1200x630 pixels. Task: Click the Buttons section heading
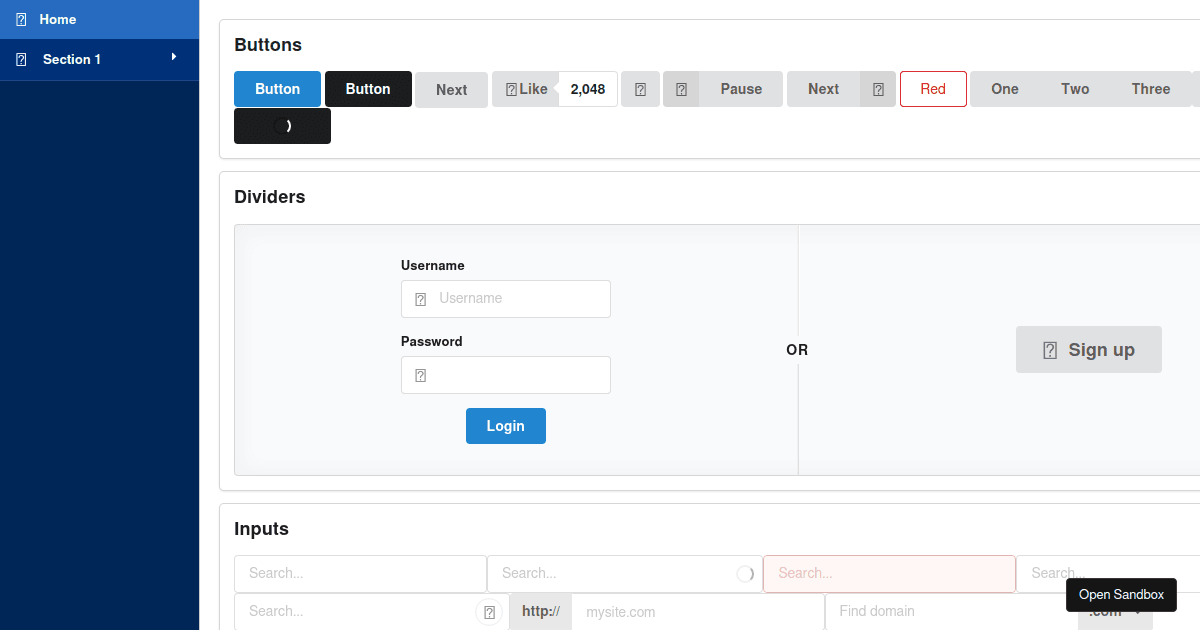pos(268,45)
